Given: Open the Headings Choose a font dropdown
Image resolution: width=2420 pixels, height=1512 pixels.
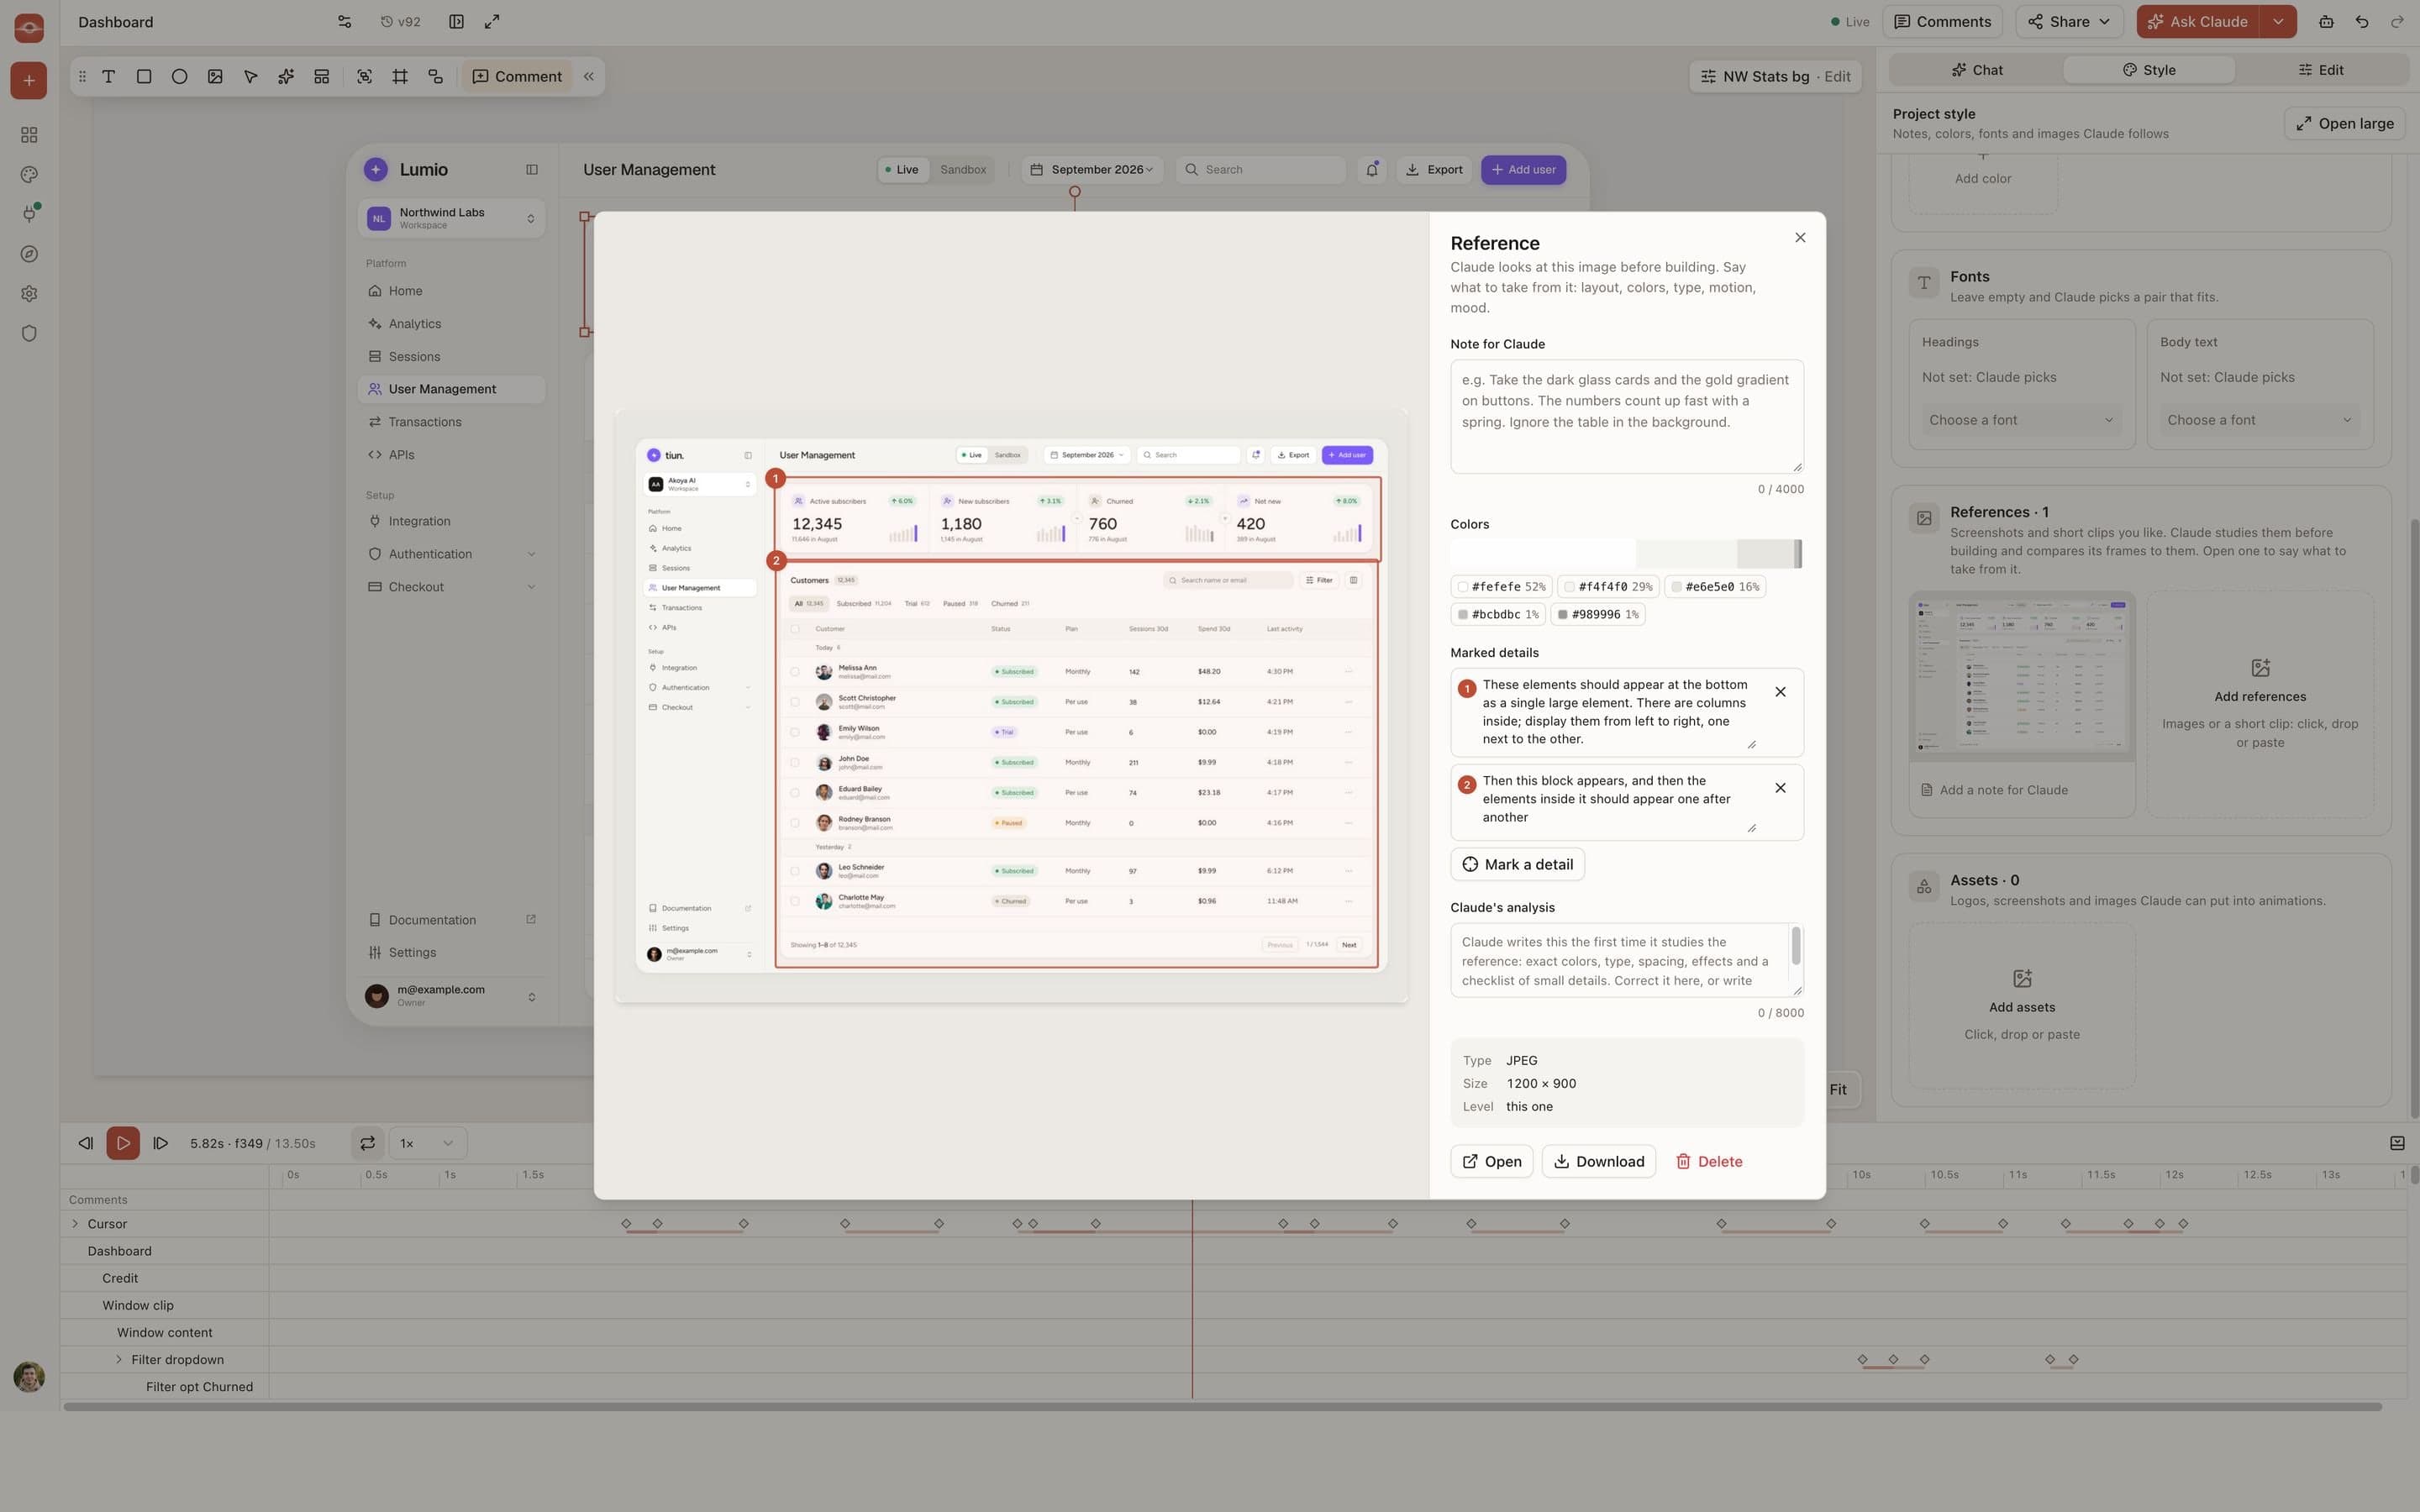Looking at the screenshot, I should 2021,420.
